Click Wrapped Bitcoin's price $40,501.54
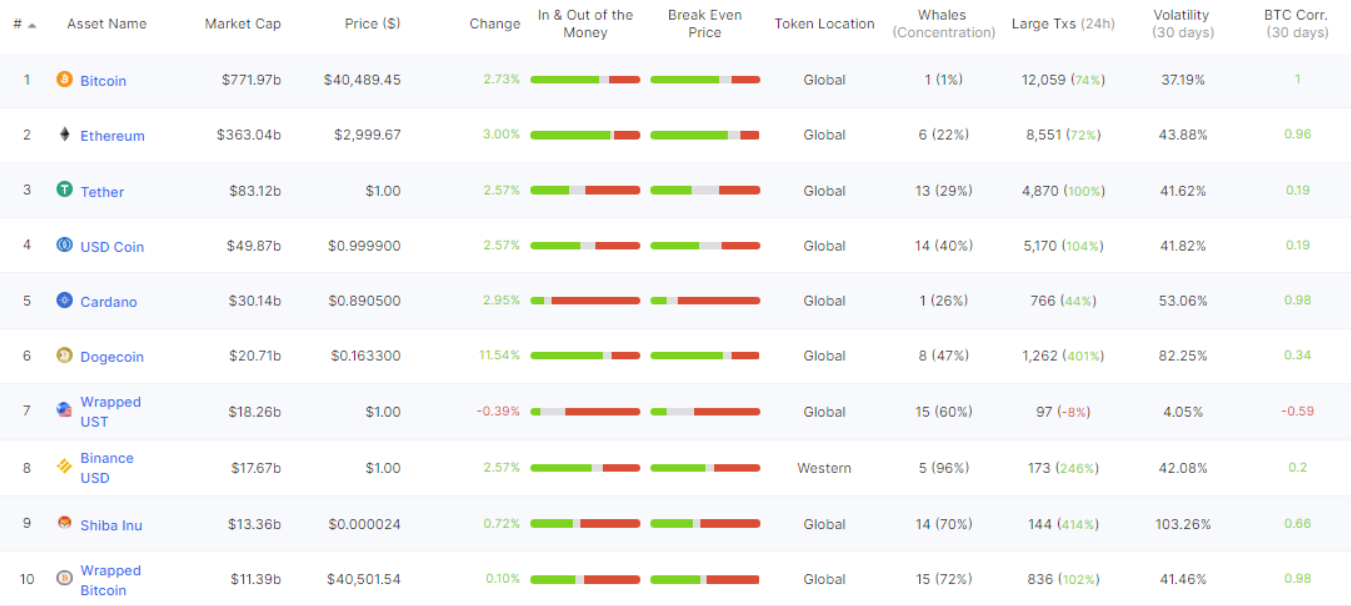This screenshot has height=606, width=1351. 363,579
